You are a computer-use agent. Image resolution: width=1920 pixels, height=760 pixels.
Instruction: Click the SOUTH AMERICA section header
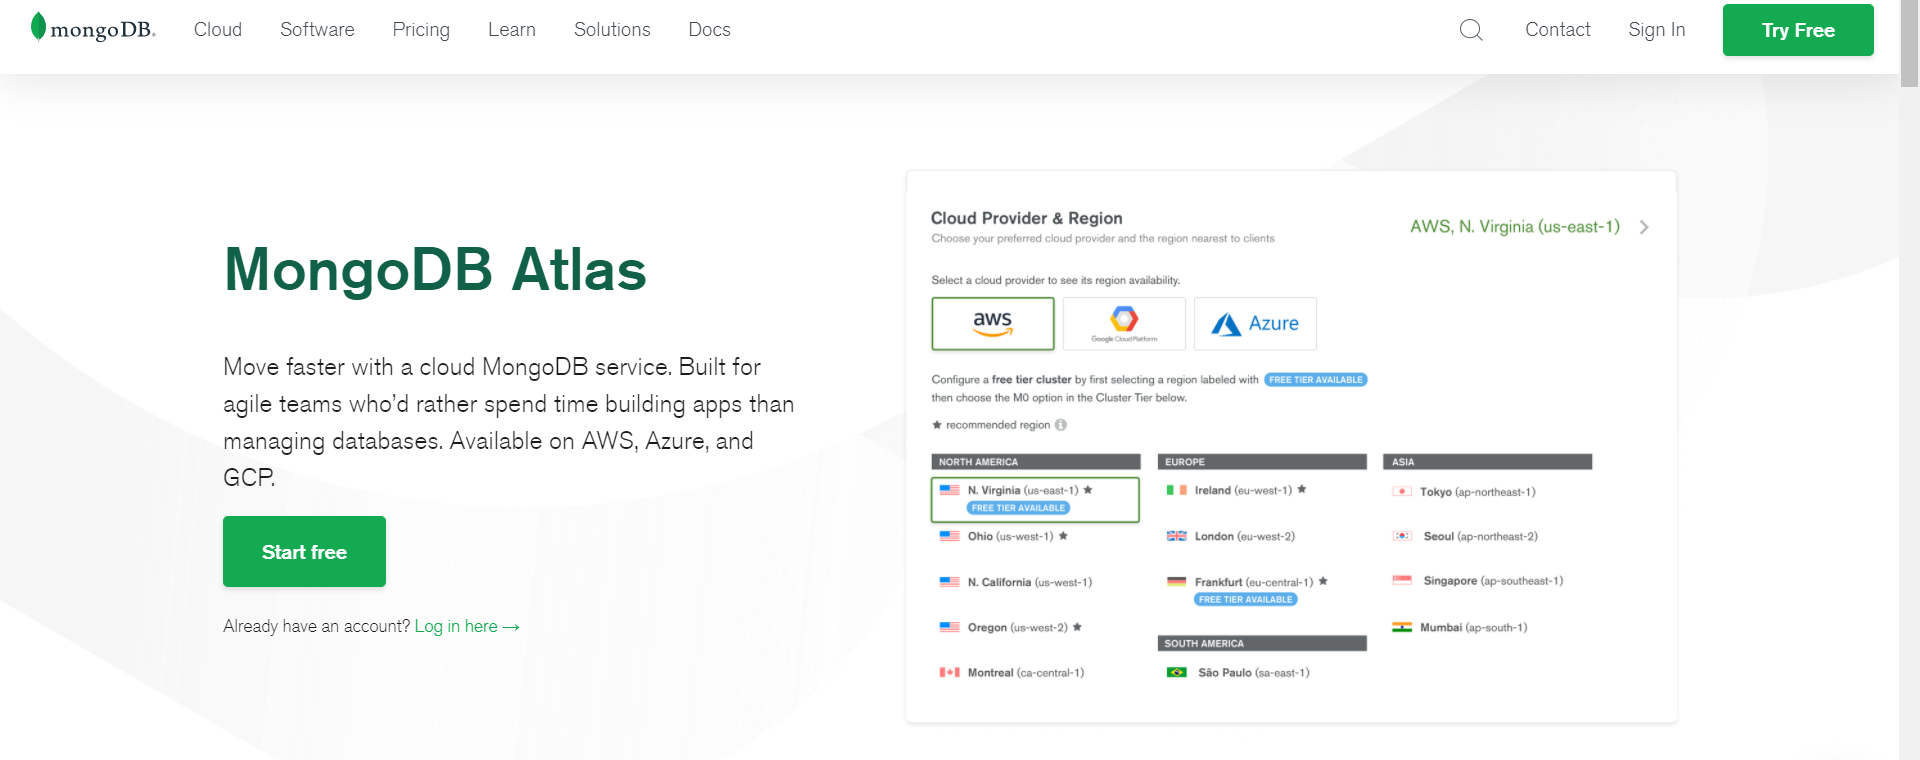click(1262, 643)
